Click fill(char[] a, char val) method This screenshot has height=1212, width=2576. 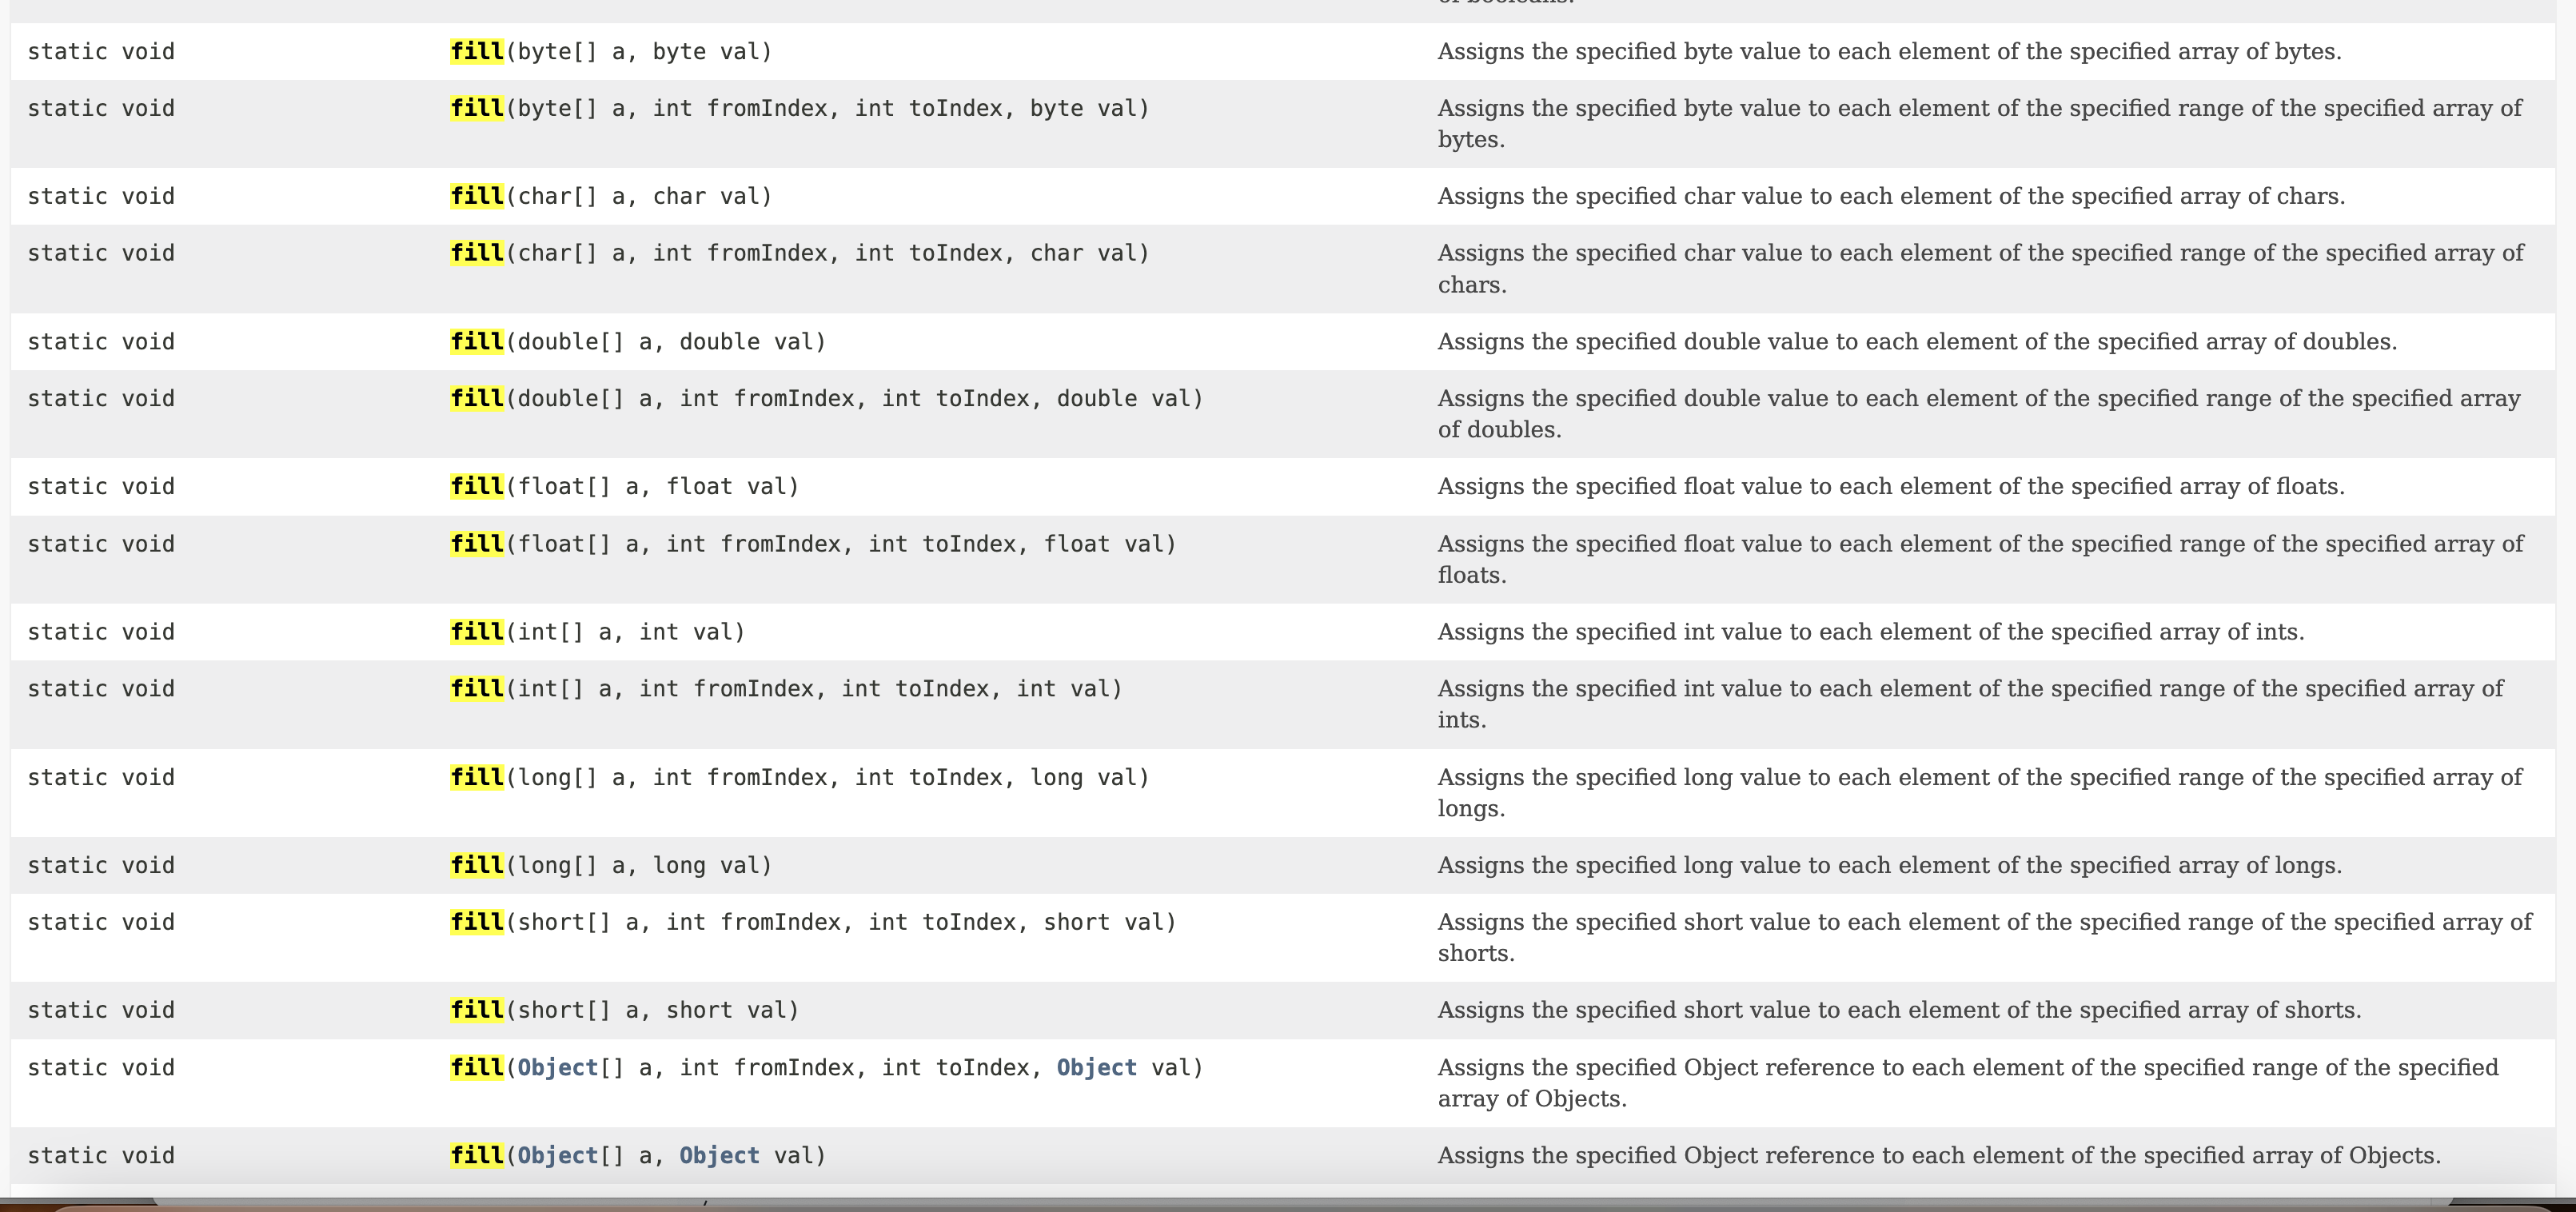pos(477,196)
